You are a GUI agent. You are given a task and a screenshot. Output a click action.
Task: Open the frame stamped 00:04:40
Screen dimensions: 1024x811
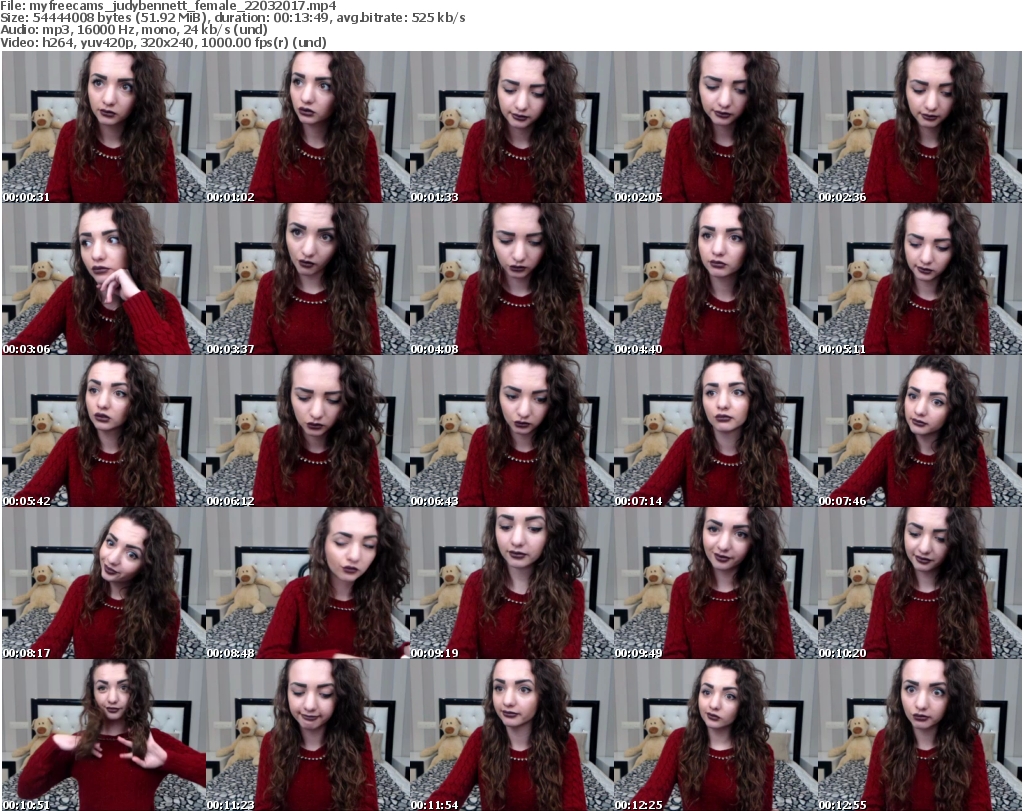click(715, 279)
